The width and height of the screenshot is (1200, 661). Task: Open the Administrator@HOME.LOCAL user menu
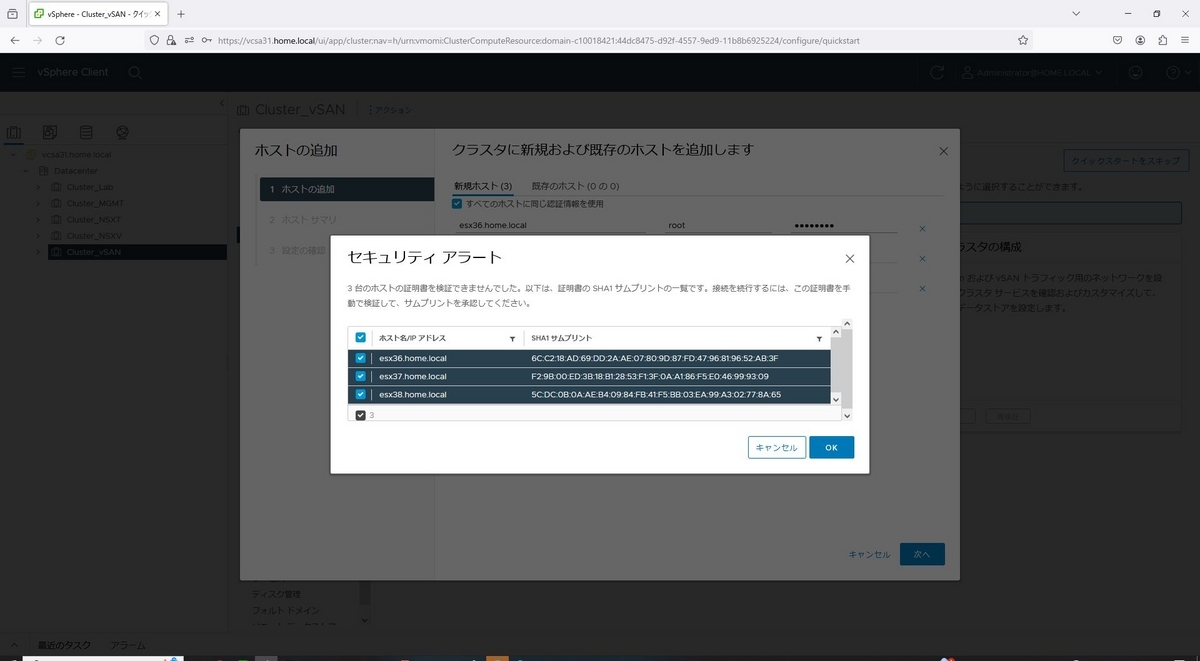coord(1032,72)
